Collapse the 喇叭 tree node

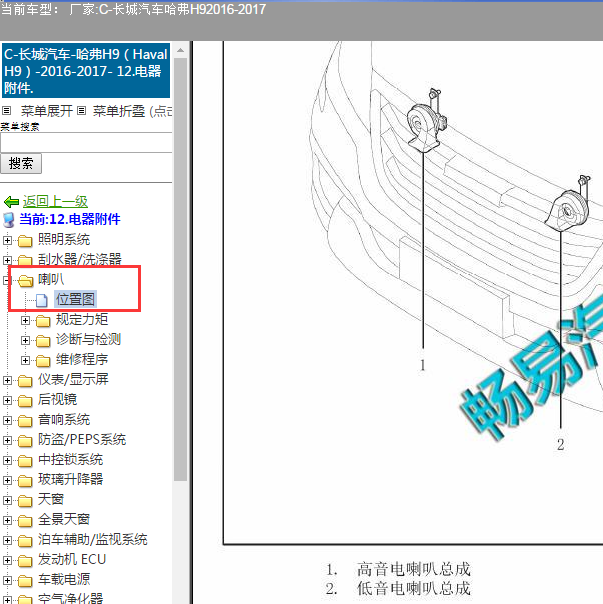[6, 280]
